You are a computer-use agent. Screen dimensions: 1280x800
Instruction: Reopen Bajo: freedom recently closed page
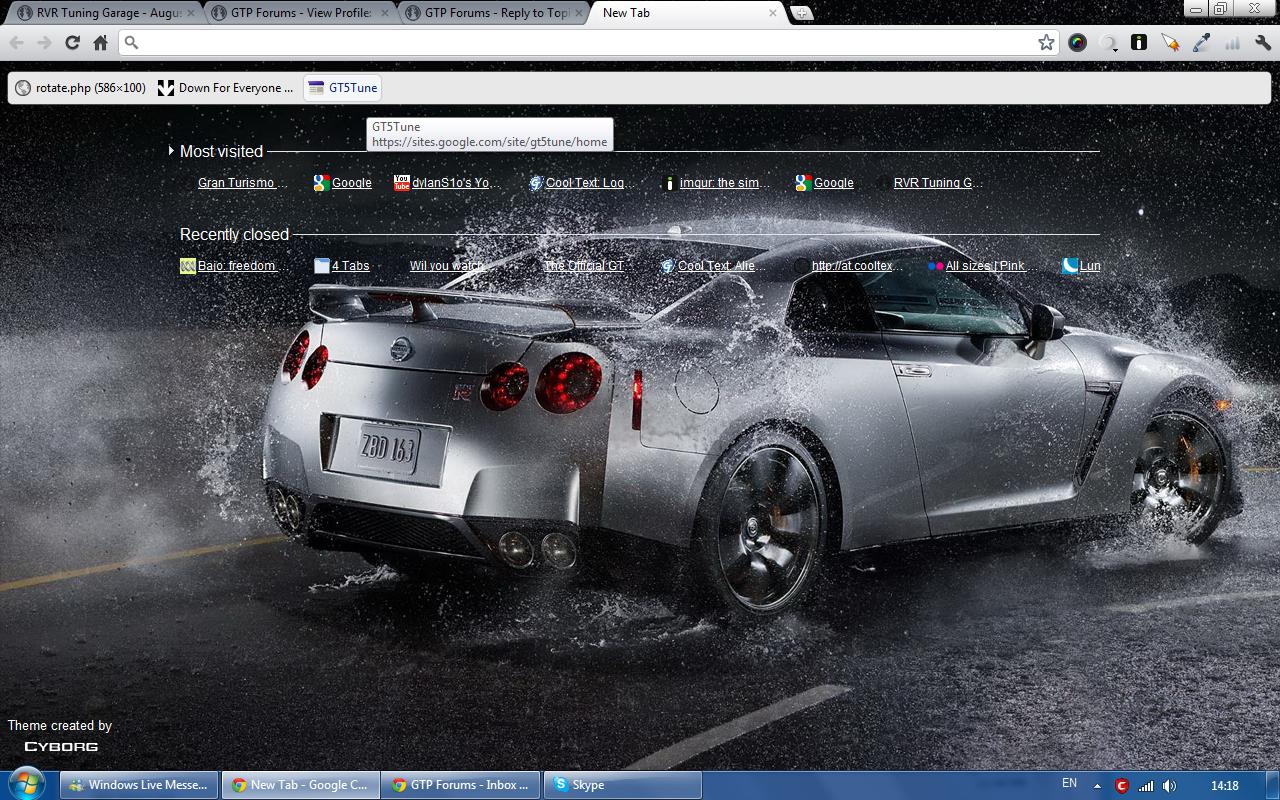[235, 266]
